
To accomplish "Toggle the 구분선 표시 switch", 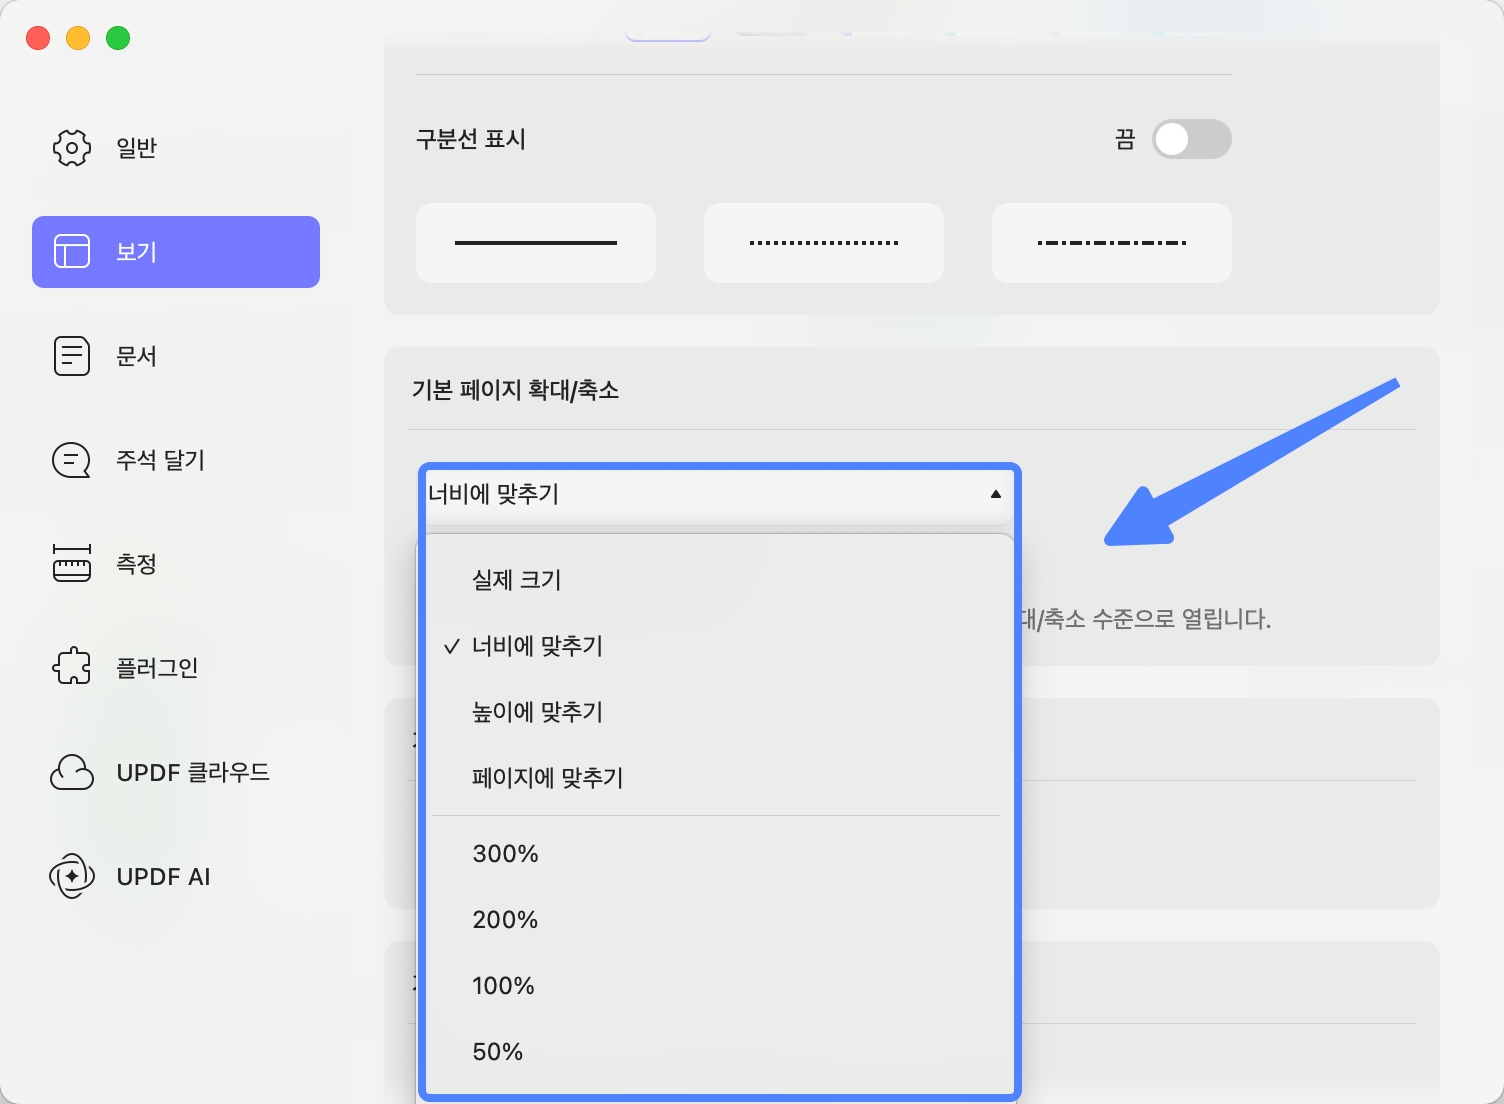I will (x=1191, y=139).
